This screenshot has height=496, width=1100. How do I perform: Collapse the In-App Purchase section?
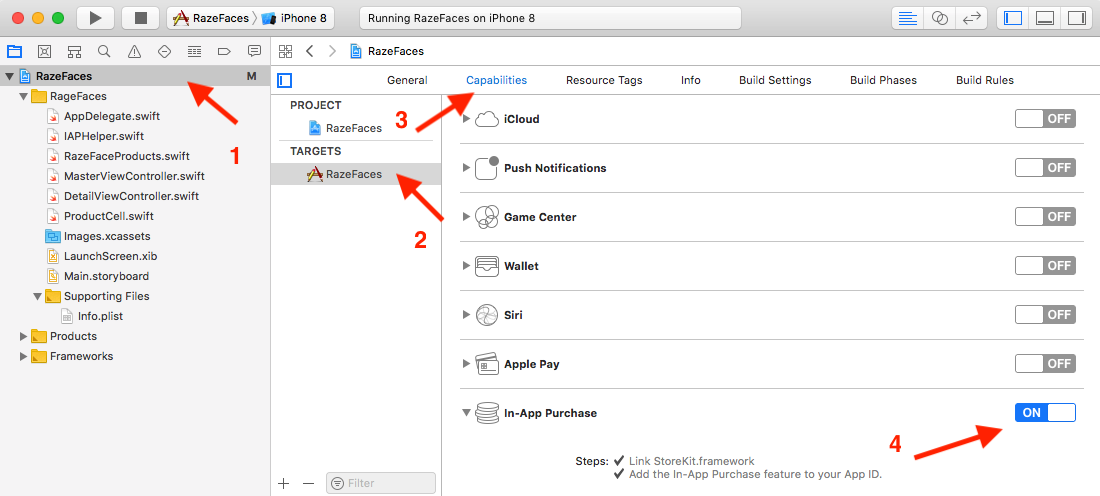point(466,413)
